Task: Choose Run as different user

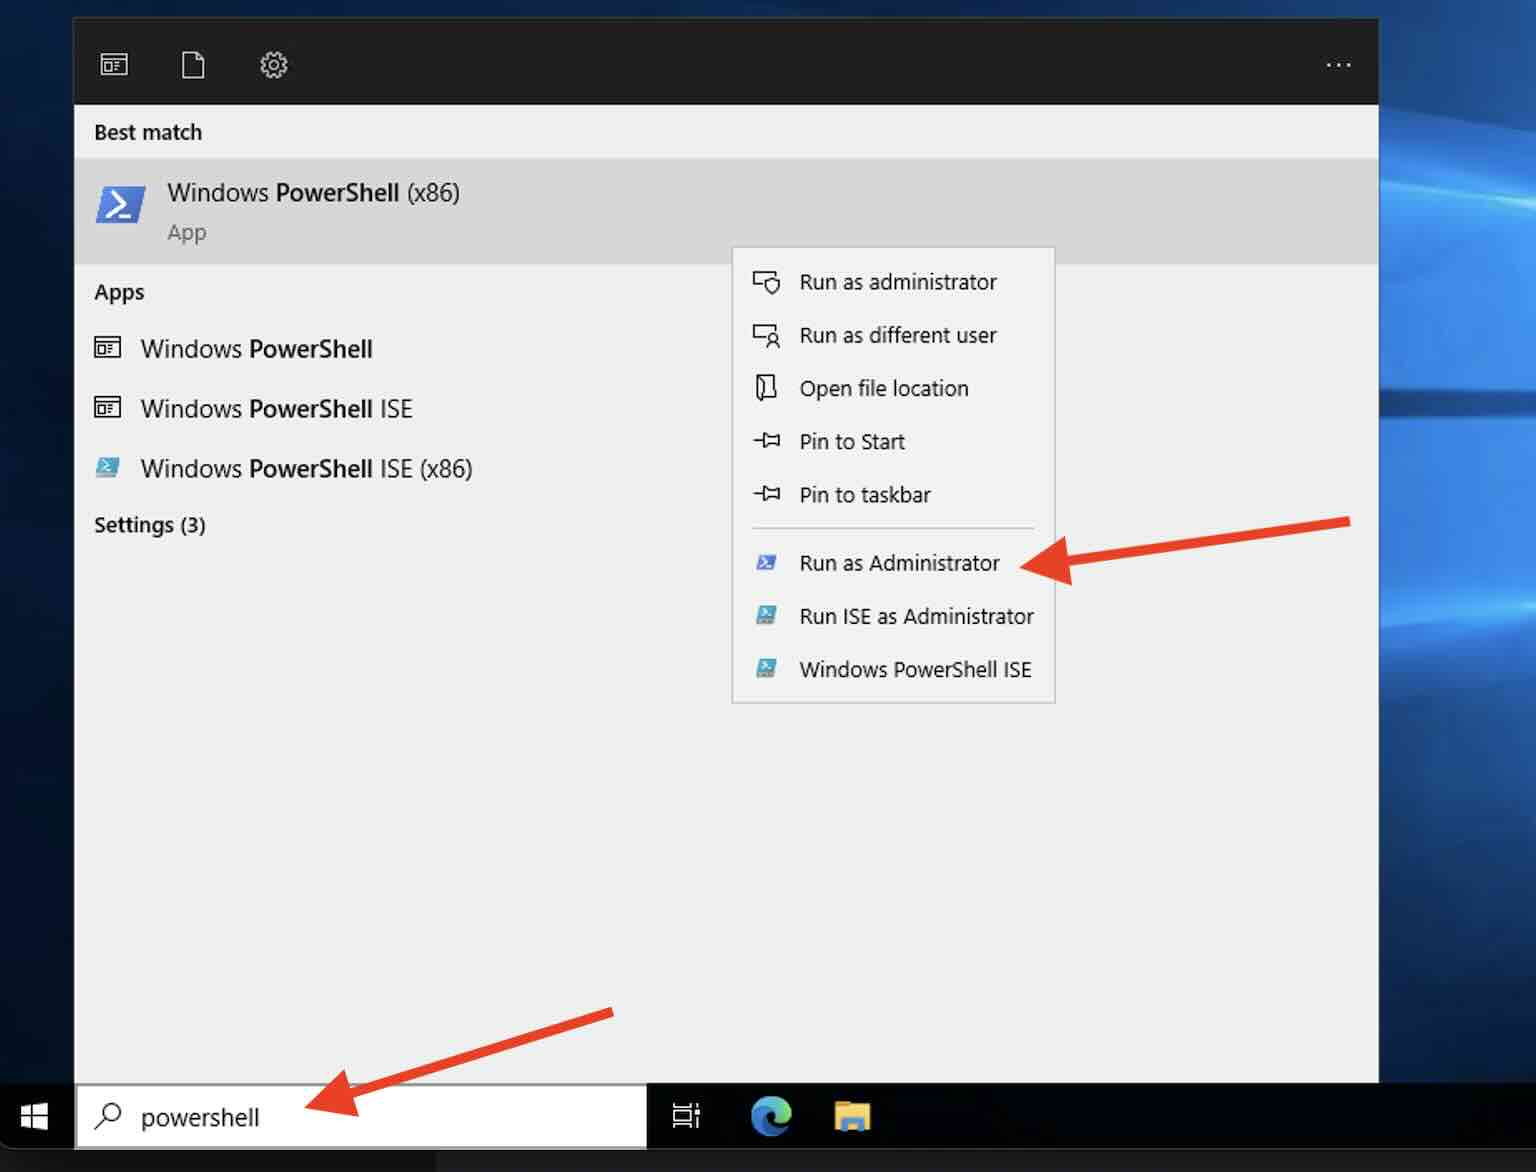Action: (897, 335)
